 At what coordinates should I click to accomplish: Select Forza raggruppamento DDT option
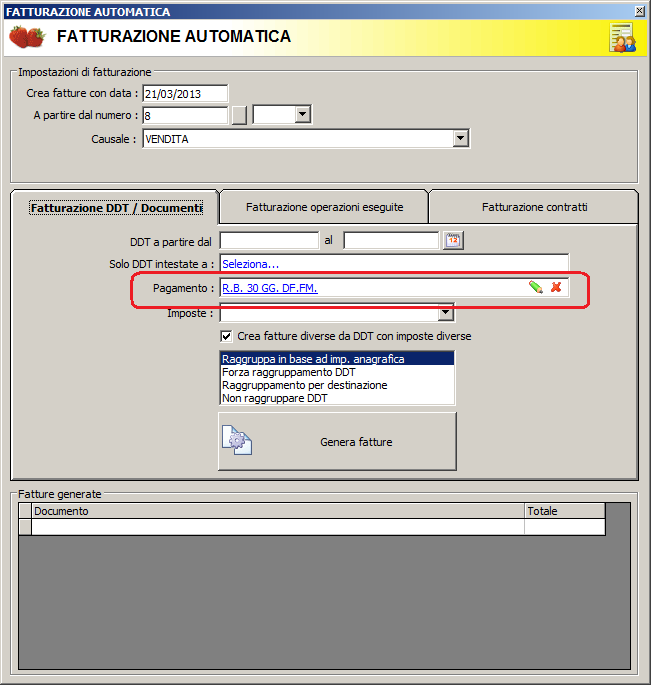tap(337, 372)
